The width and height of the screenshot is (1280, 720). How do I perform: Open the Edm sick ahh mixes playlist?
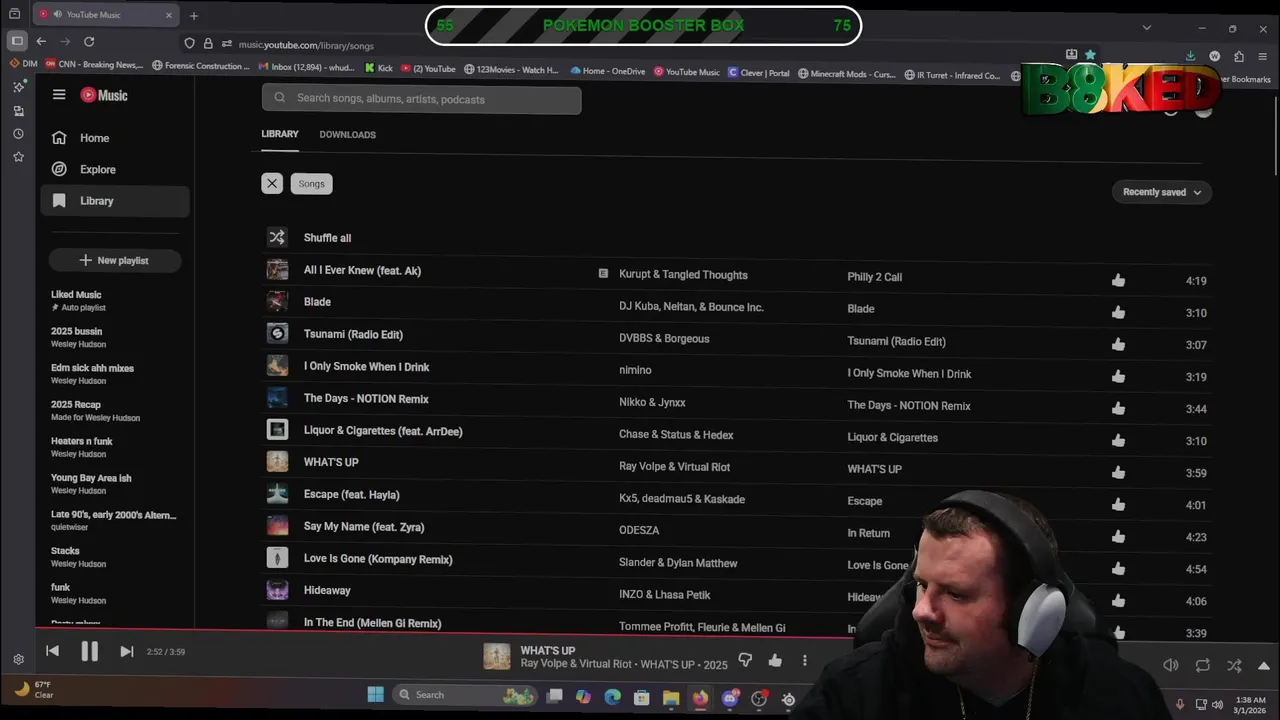[x=92, y=374]
